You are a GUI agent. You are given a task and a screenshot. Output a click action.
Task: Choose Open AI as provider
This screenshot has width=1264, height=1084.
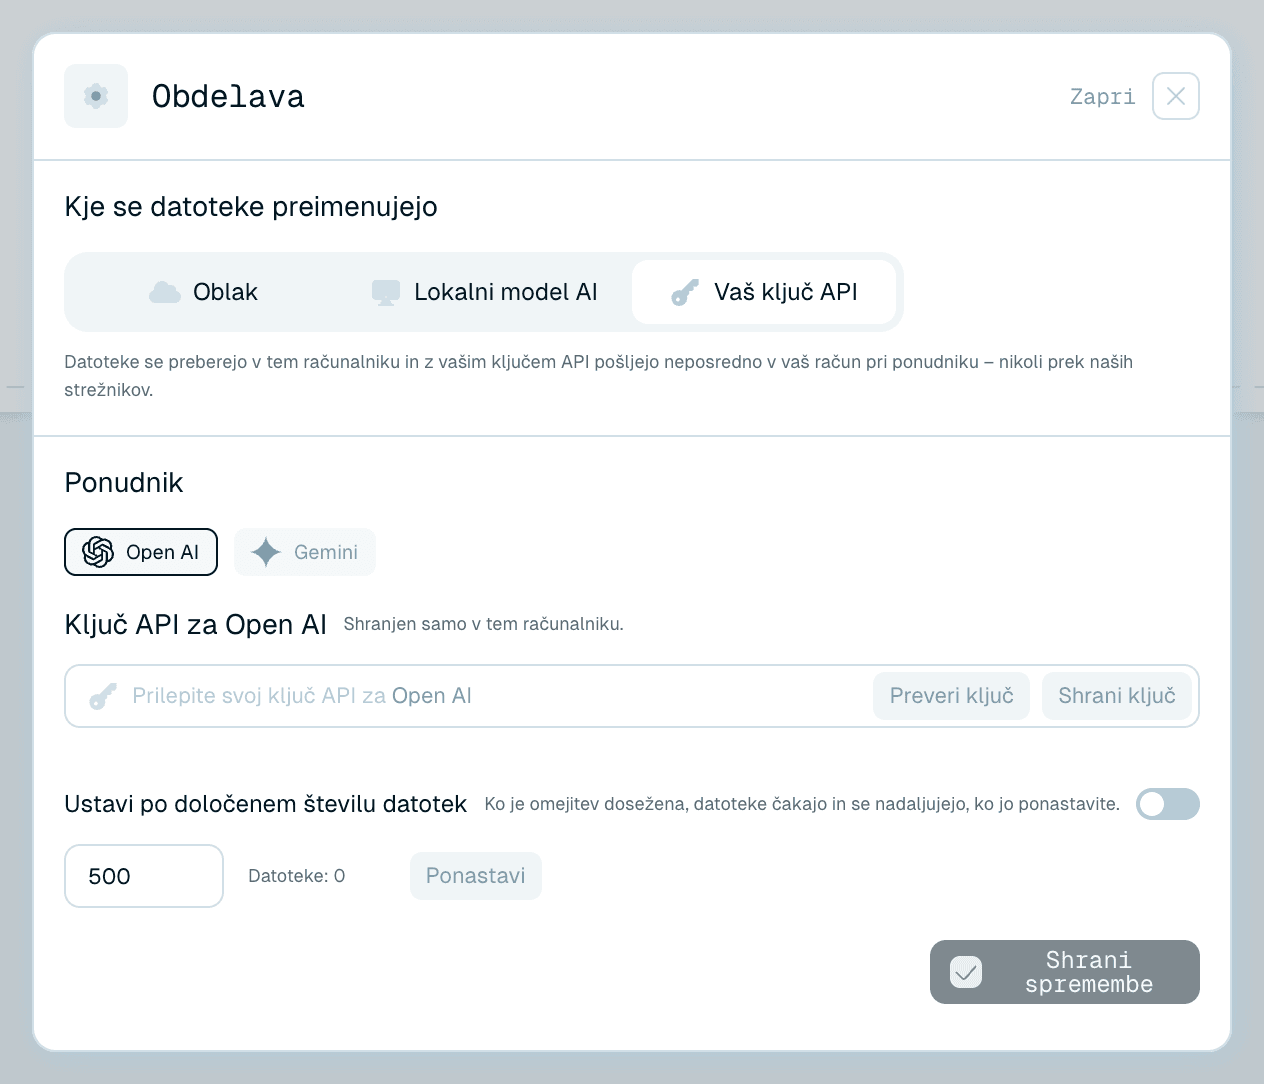click(141, 552)
